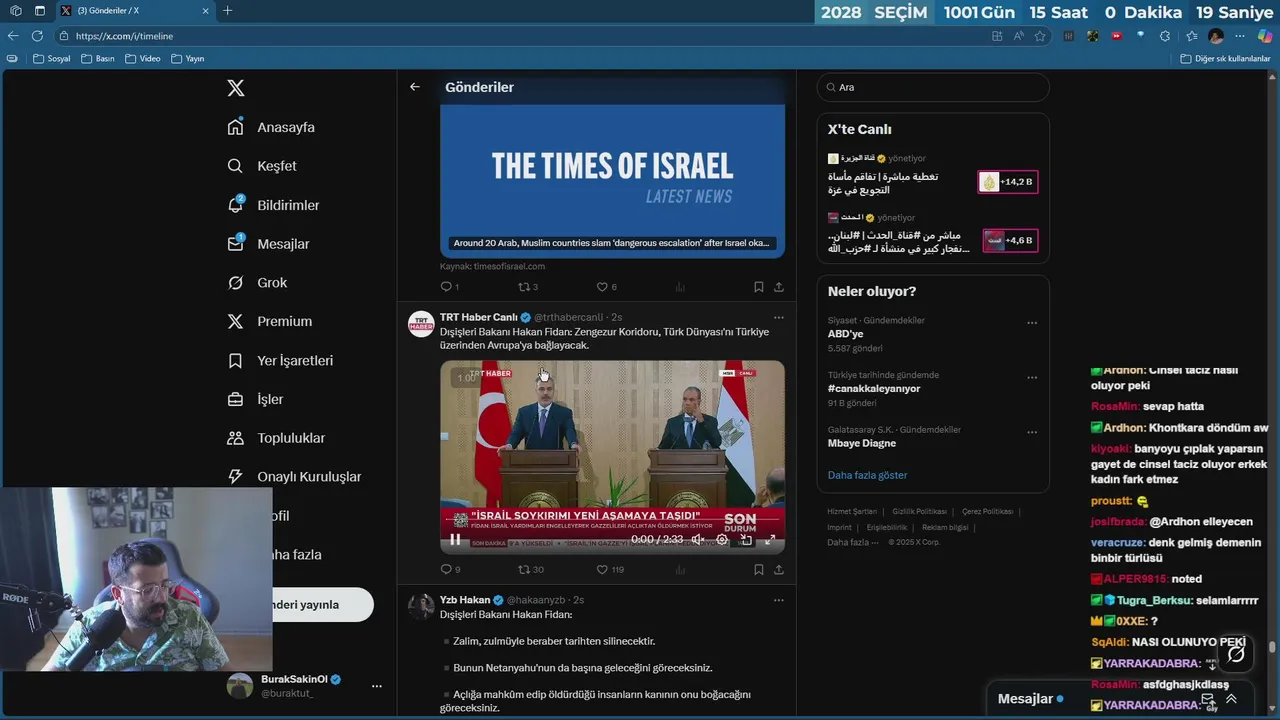1280x720 pixels.
Task: Open Topluluklar communities
Action: [276, 438]
